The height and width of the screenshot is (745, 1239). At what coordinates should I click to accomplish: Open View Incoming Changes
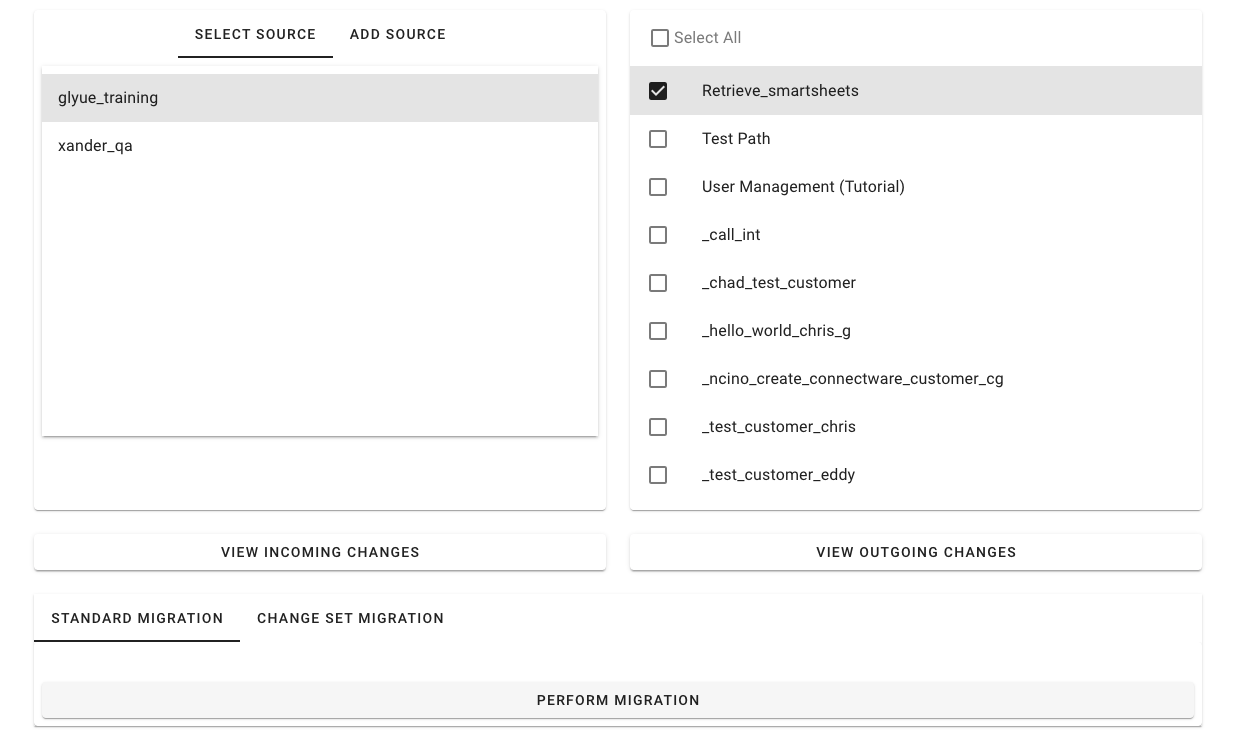(320, 552)
